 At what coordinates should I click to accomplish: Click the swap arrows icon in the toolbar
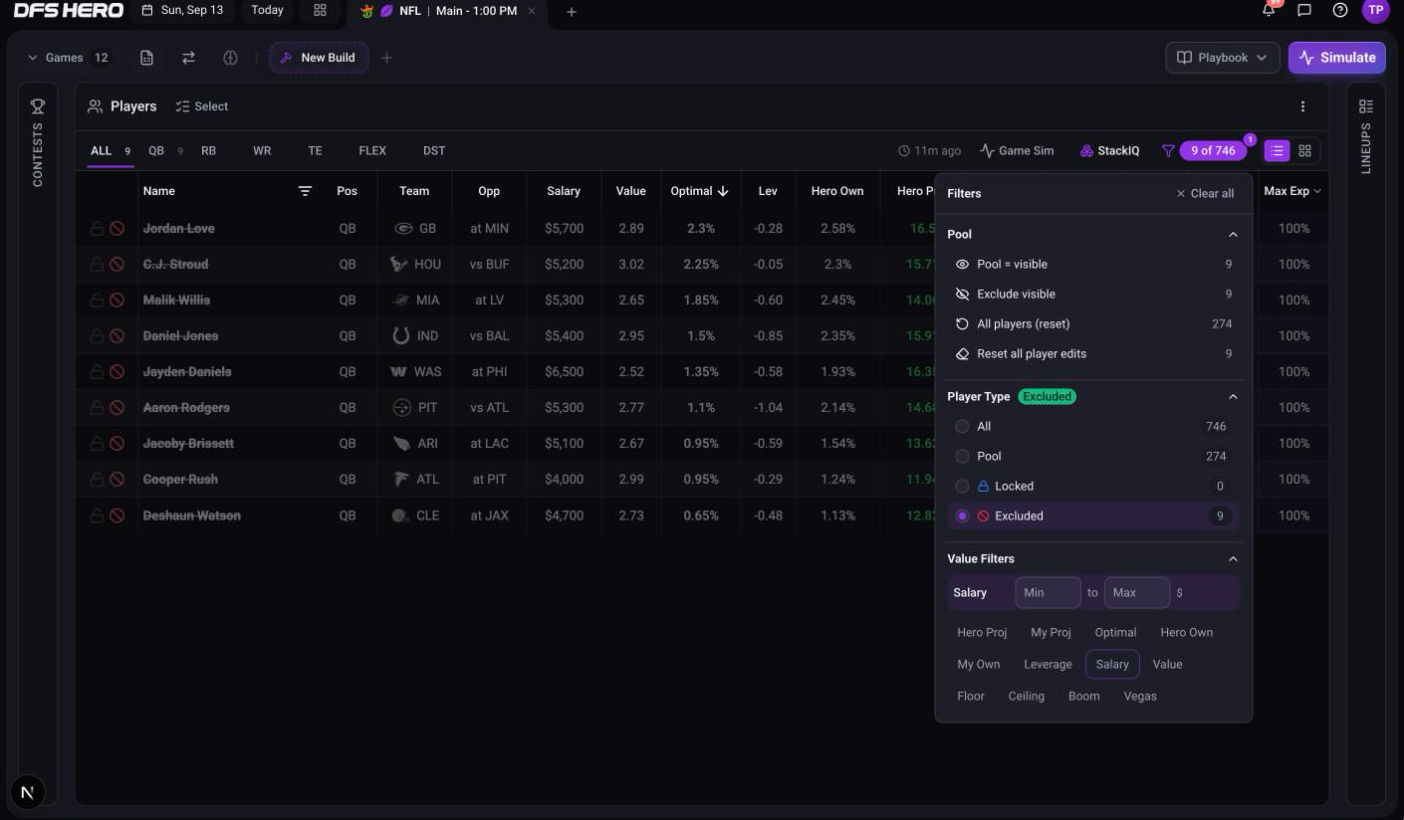pyautogui.click(x=188, y=58)
